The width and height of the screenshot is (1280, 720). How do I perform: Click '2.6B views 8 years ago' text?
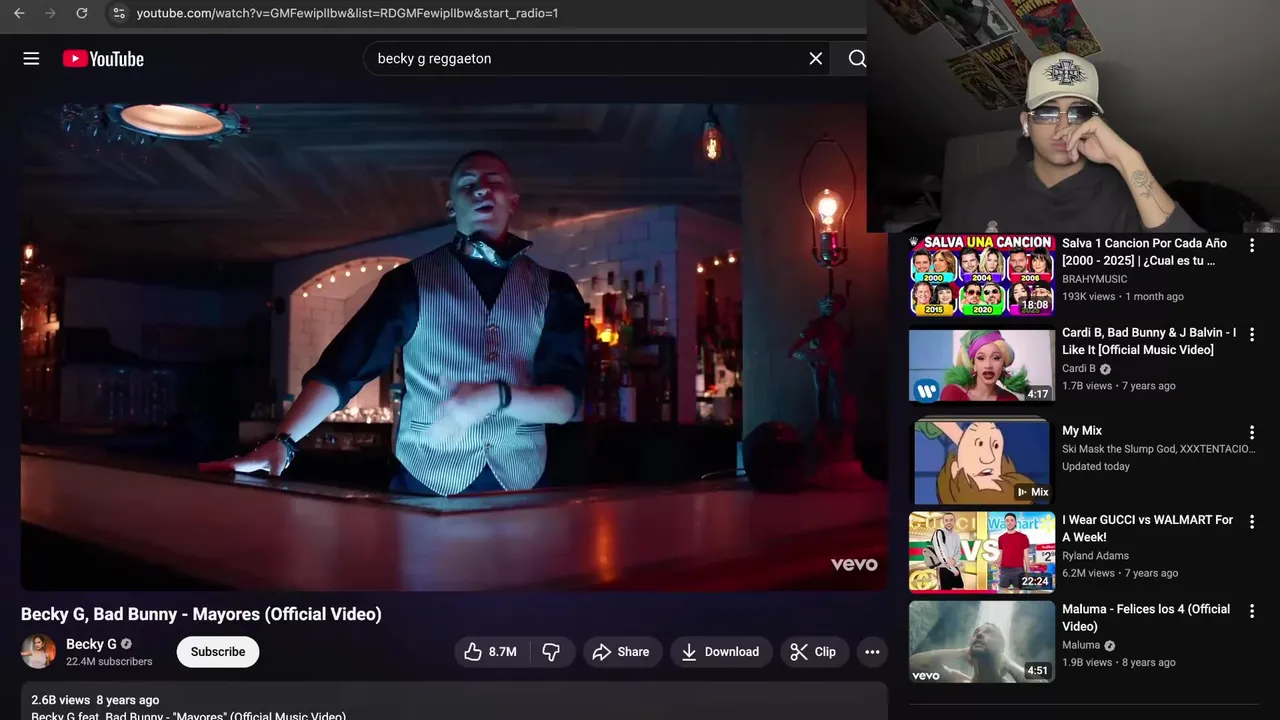point(95,700)
